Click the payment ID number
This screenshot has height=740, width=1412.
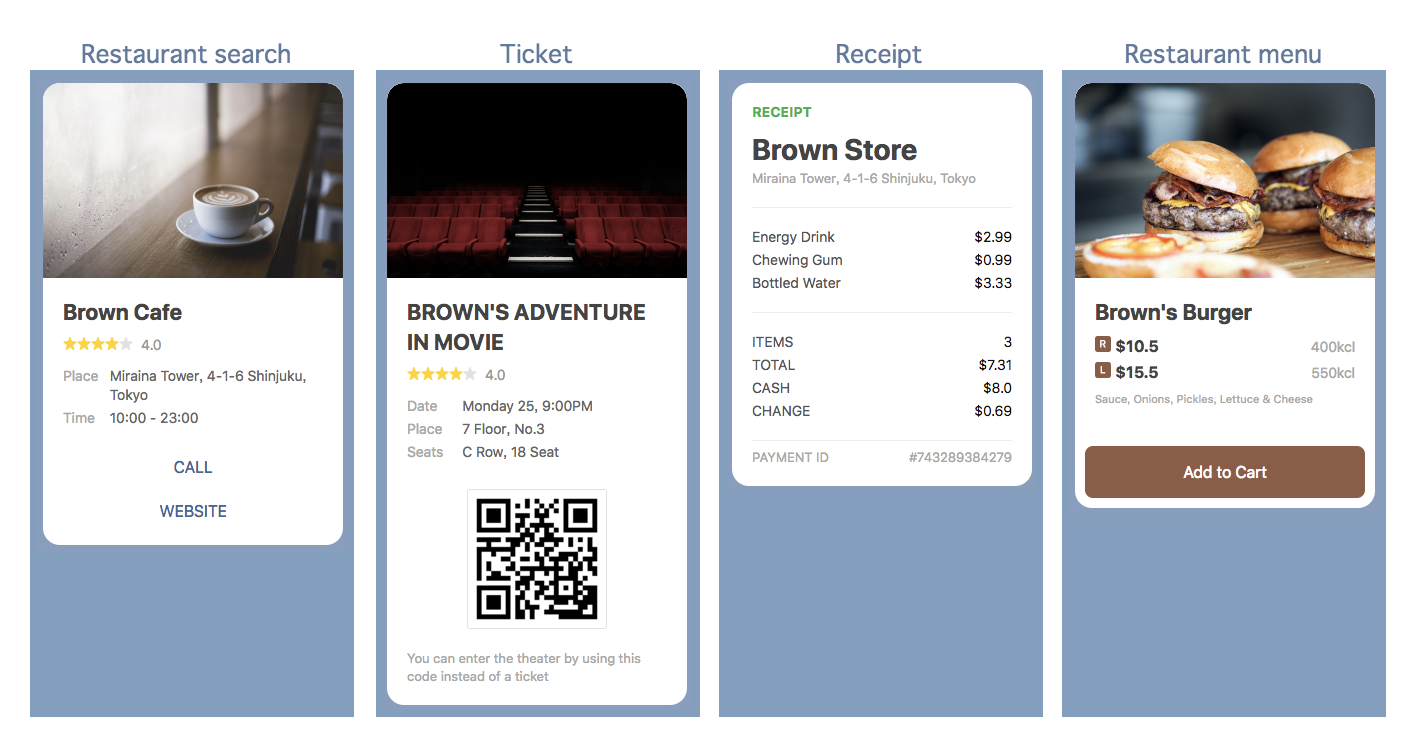click(x=959, y=458)
